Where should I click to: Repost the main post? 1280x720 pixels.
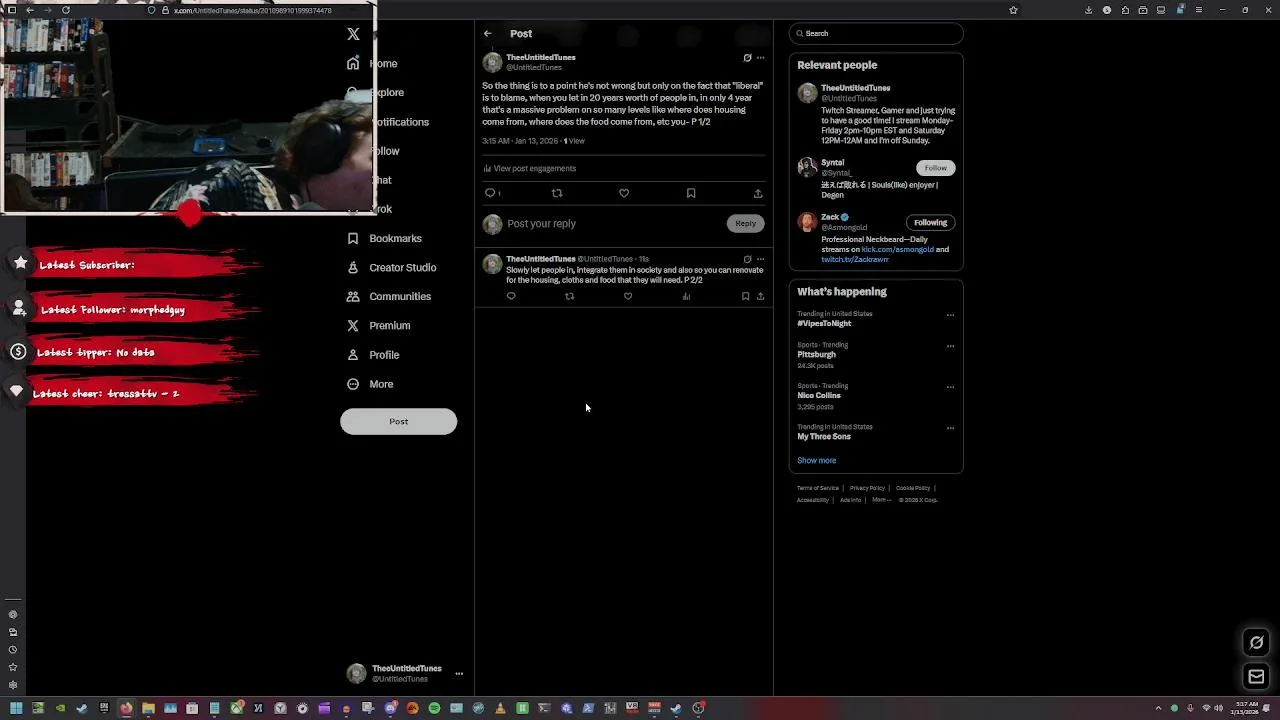click(x=557, y=193)
